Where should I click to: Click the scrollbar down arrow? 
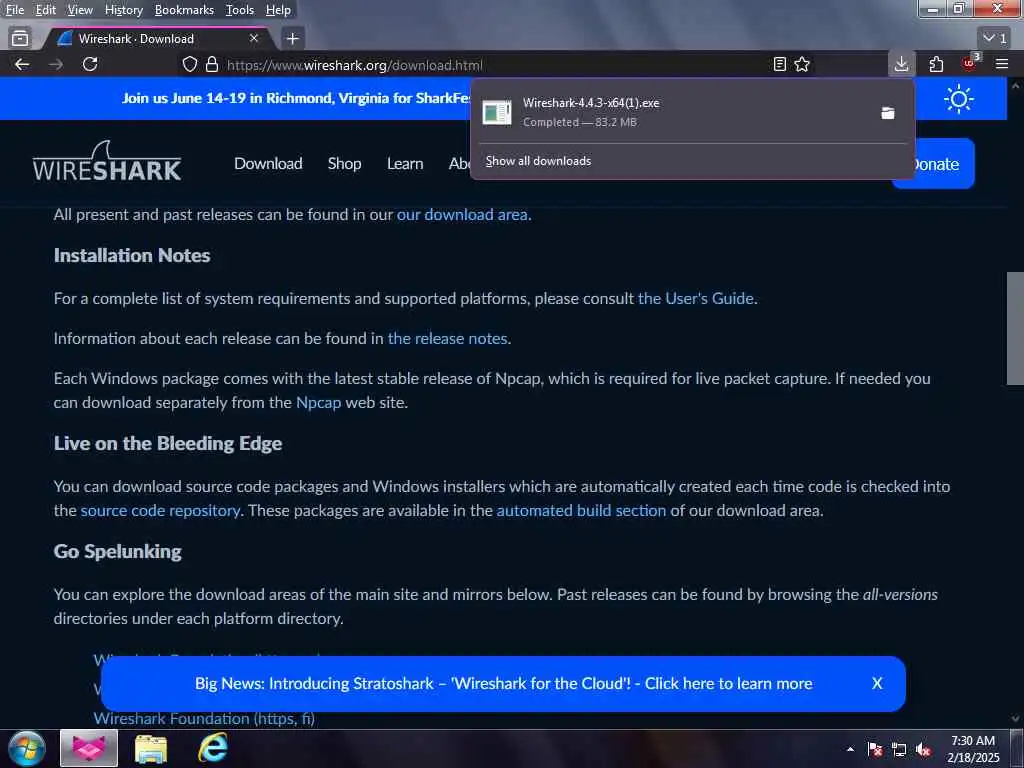[x=1015, y=719]
